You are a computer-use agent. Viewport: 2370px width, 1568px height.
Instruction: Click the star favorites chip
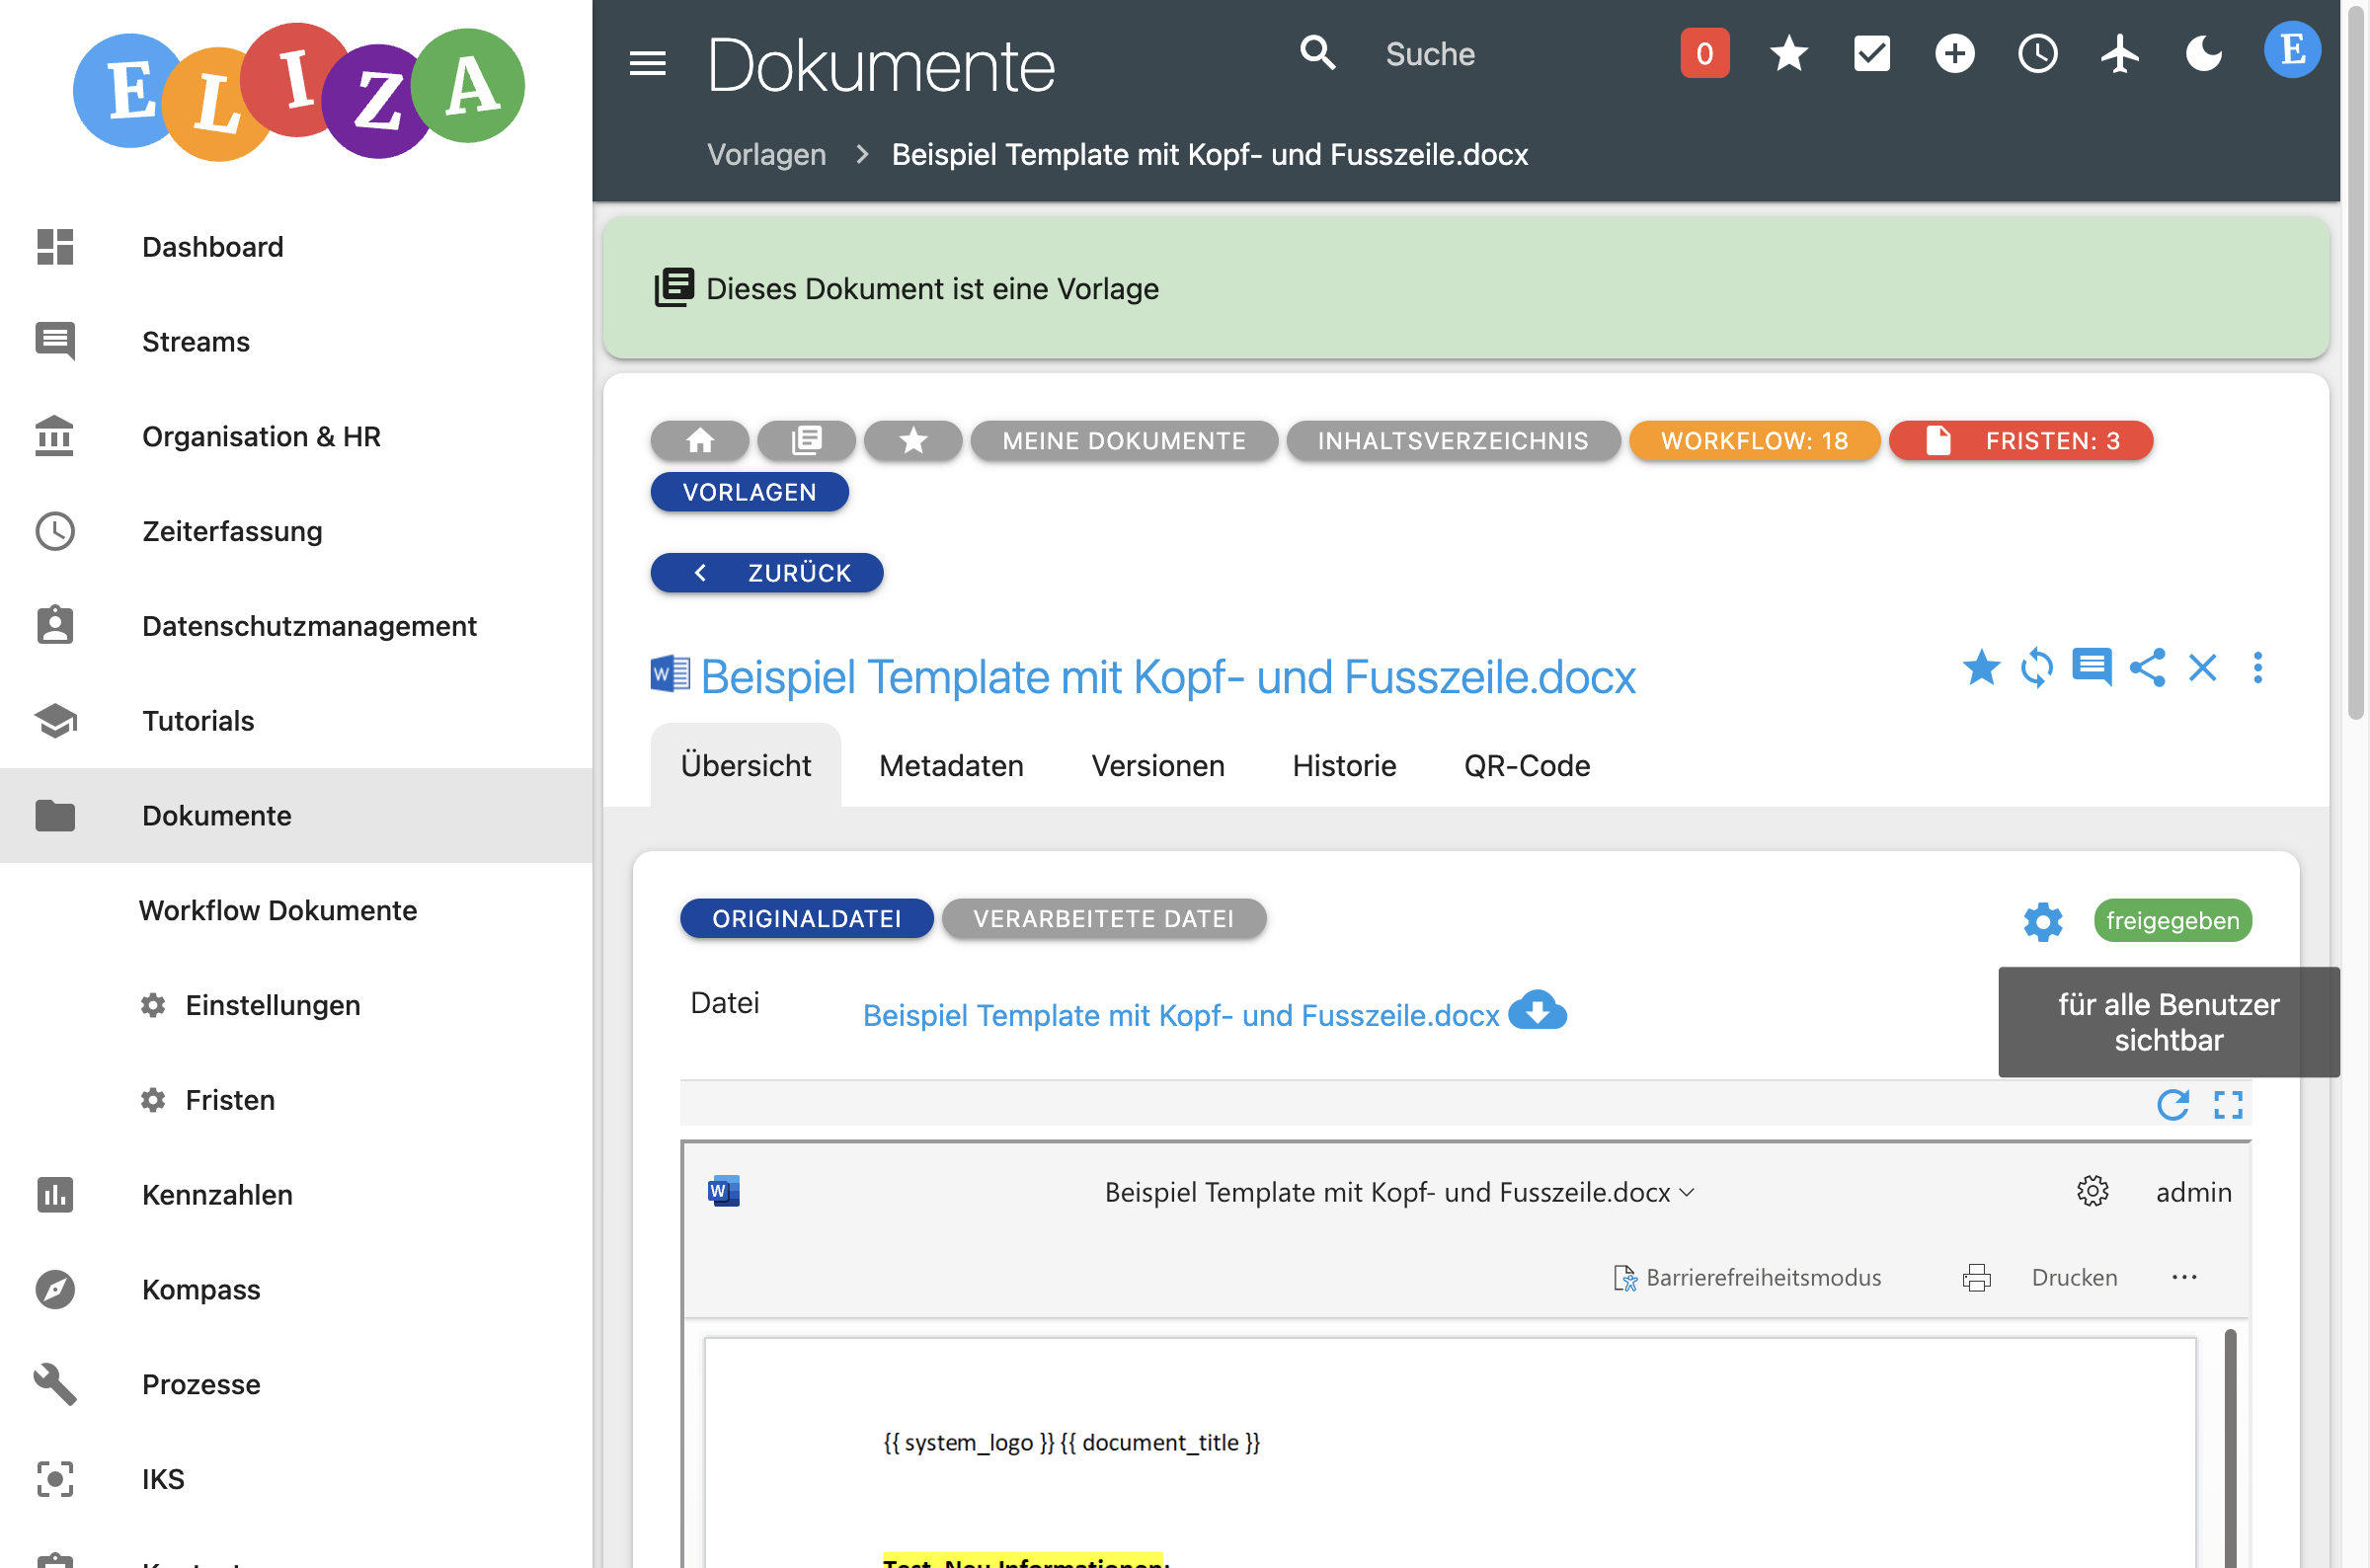tap(913, 441)
